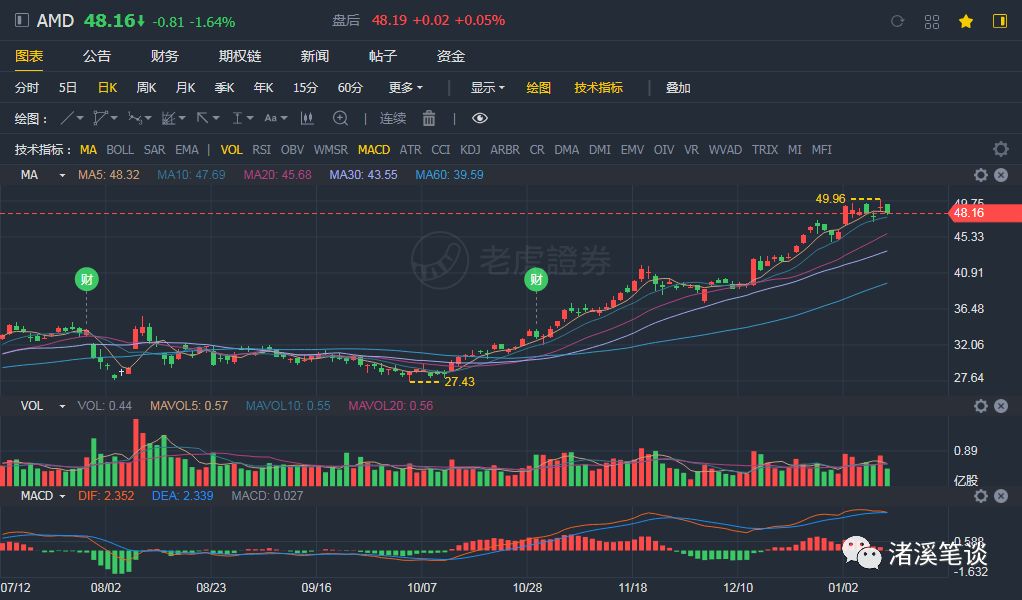Close the MACD indicator panel
Viewport: 1022px width, 600px height.
(x=1001, y=496)
